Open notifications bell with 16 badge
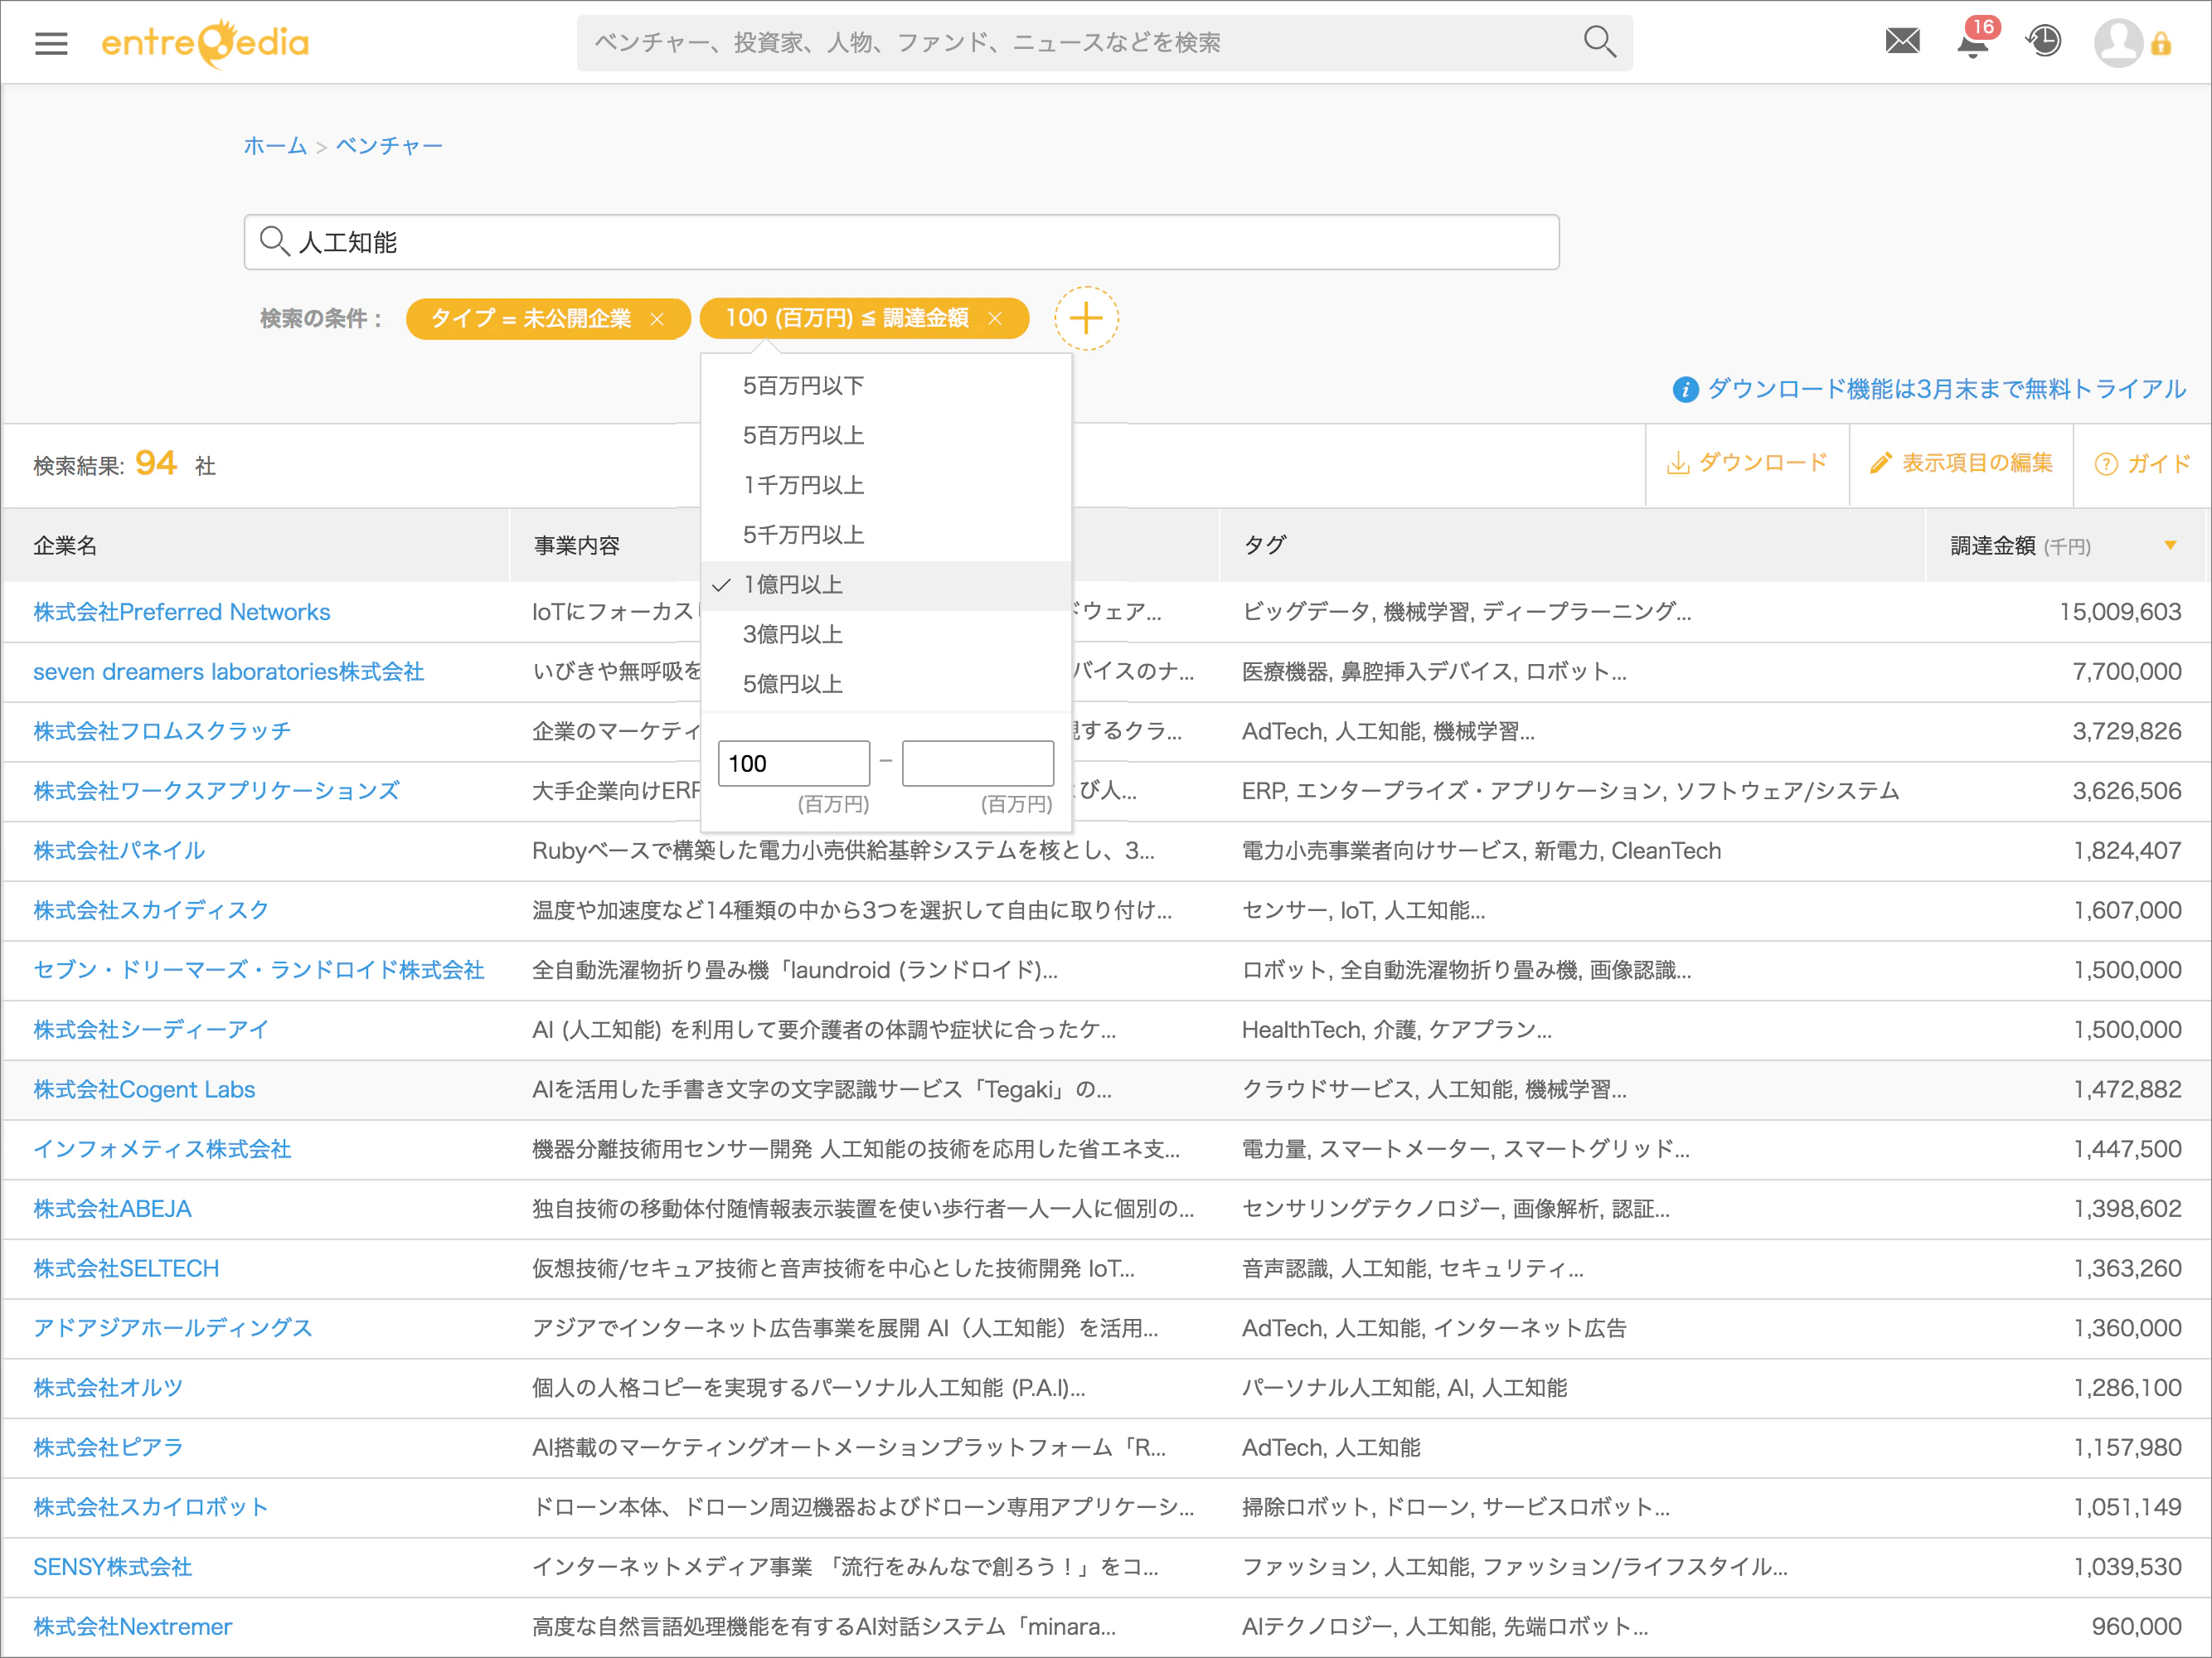This screenshot has width=2212, height=1658. point(1974,42)
